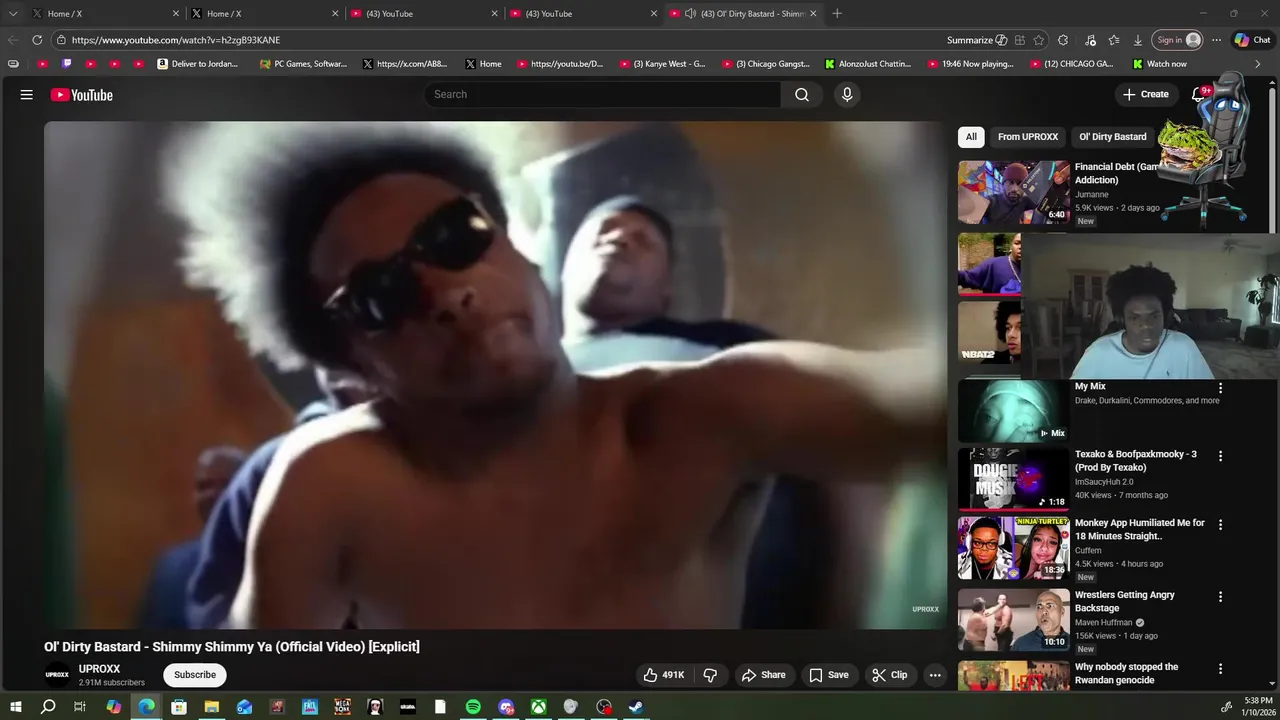Open browser extensions puzzle icon
This screenshot has width=1280, height=720.
pos(1063,40)
